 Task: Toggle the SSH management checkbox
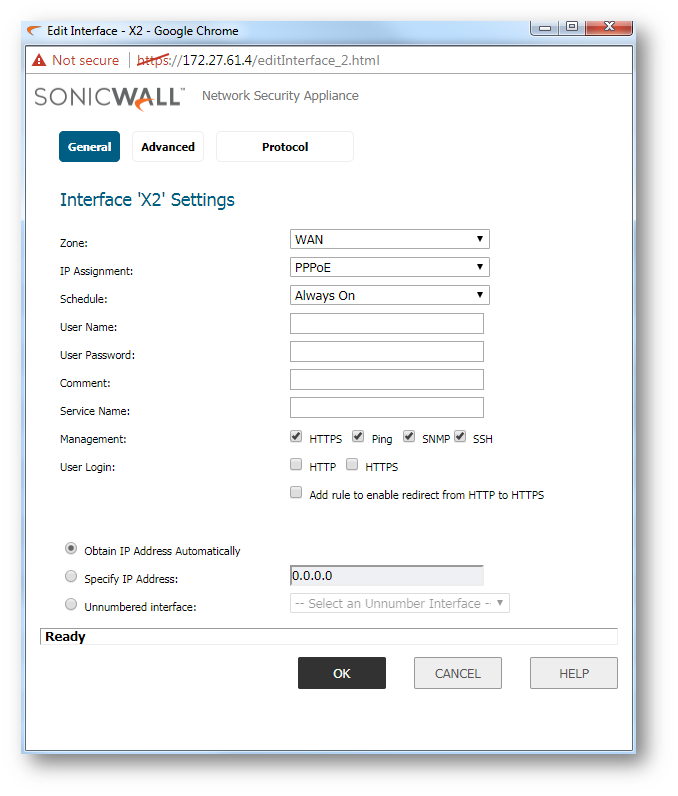[460, 437]
